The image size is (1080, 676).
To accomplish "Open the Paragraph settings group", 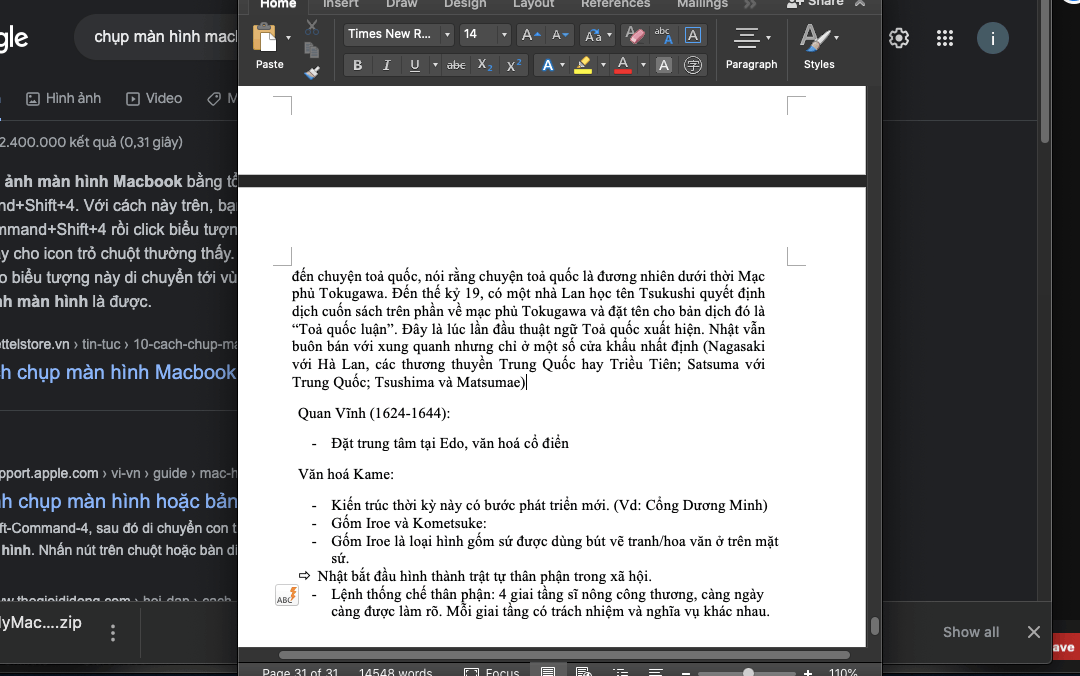I will [751, 48].
